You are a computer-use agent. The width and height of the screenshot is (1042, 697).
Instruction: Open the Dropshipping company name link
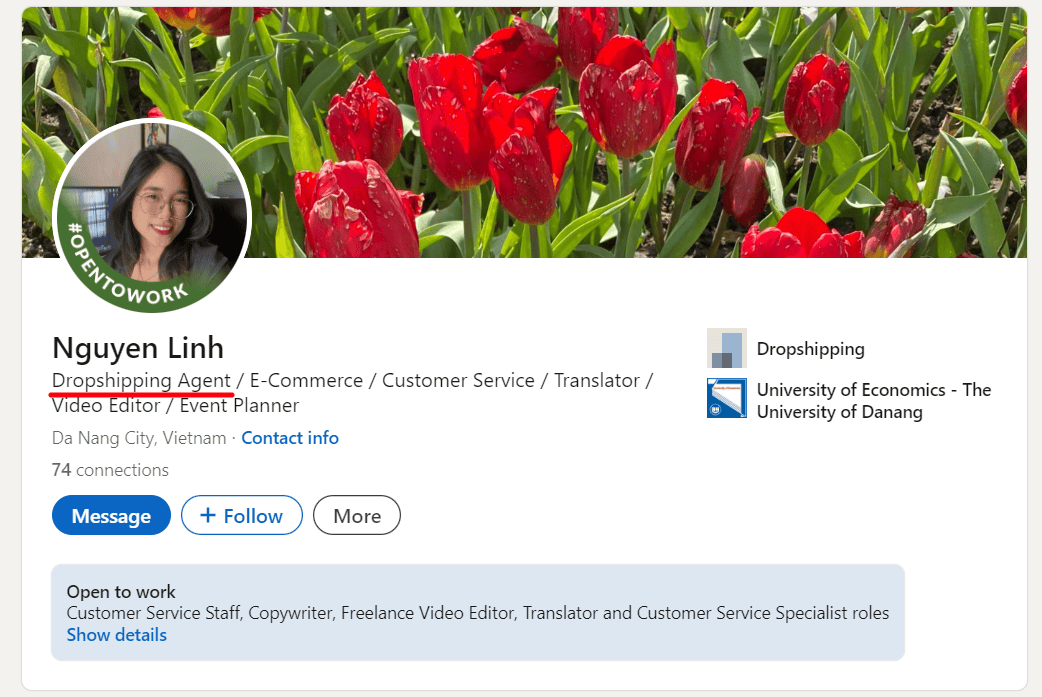pos(810,349)
